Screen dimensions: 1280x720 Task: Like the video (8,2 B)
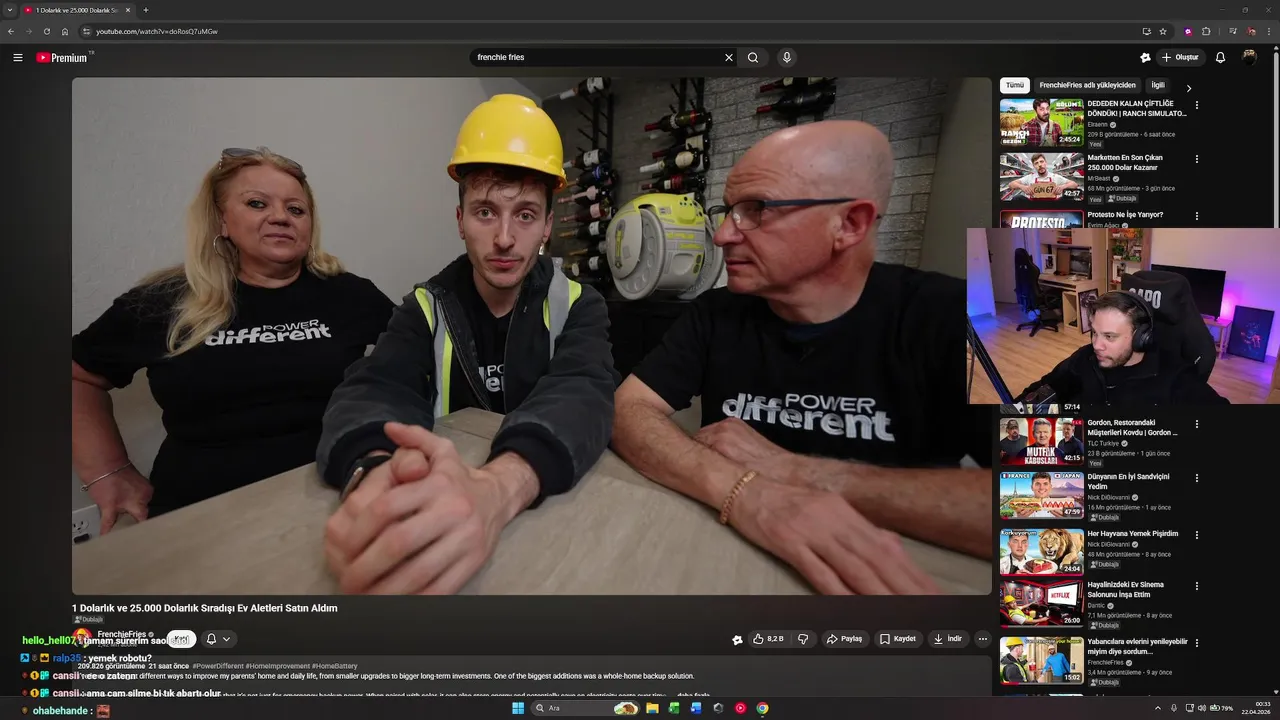pos(768,639)
